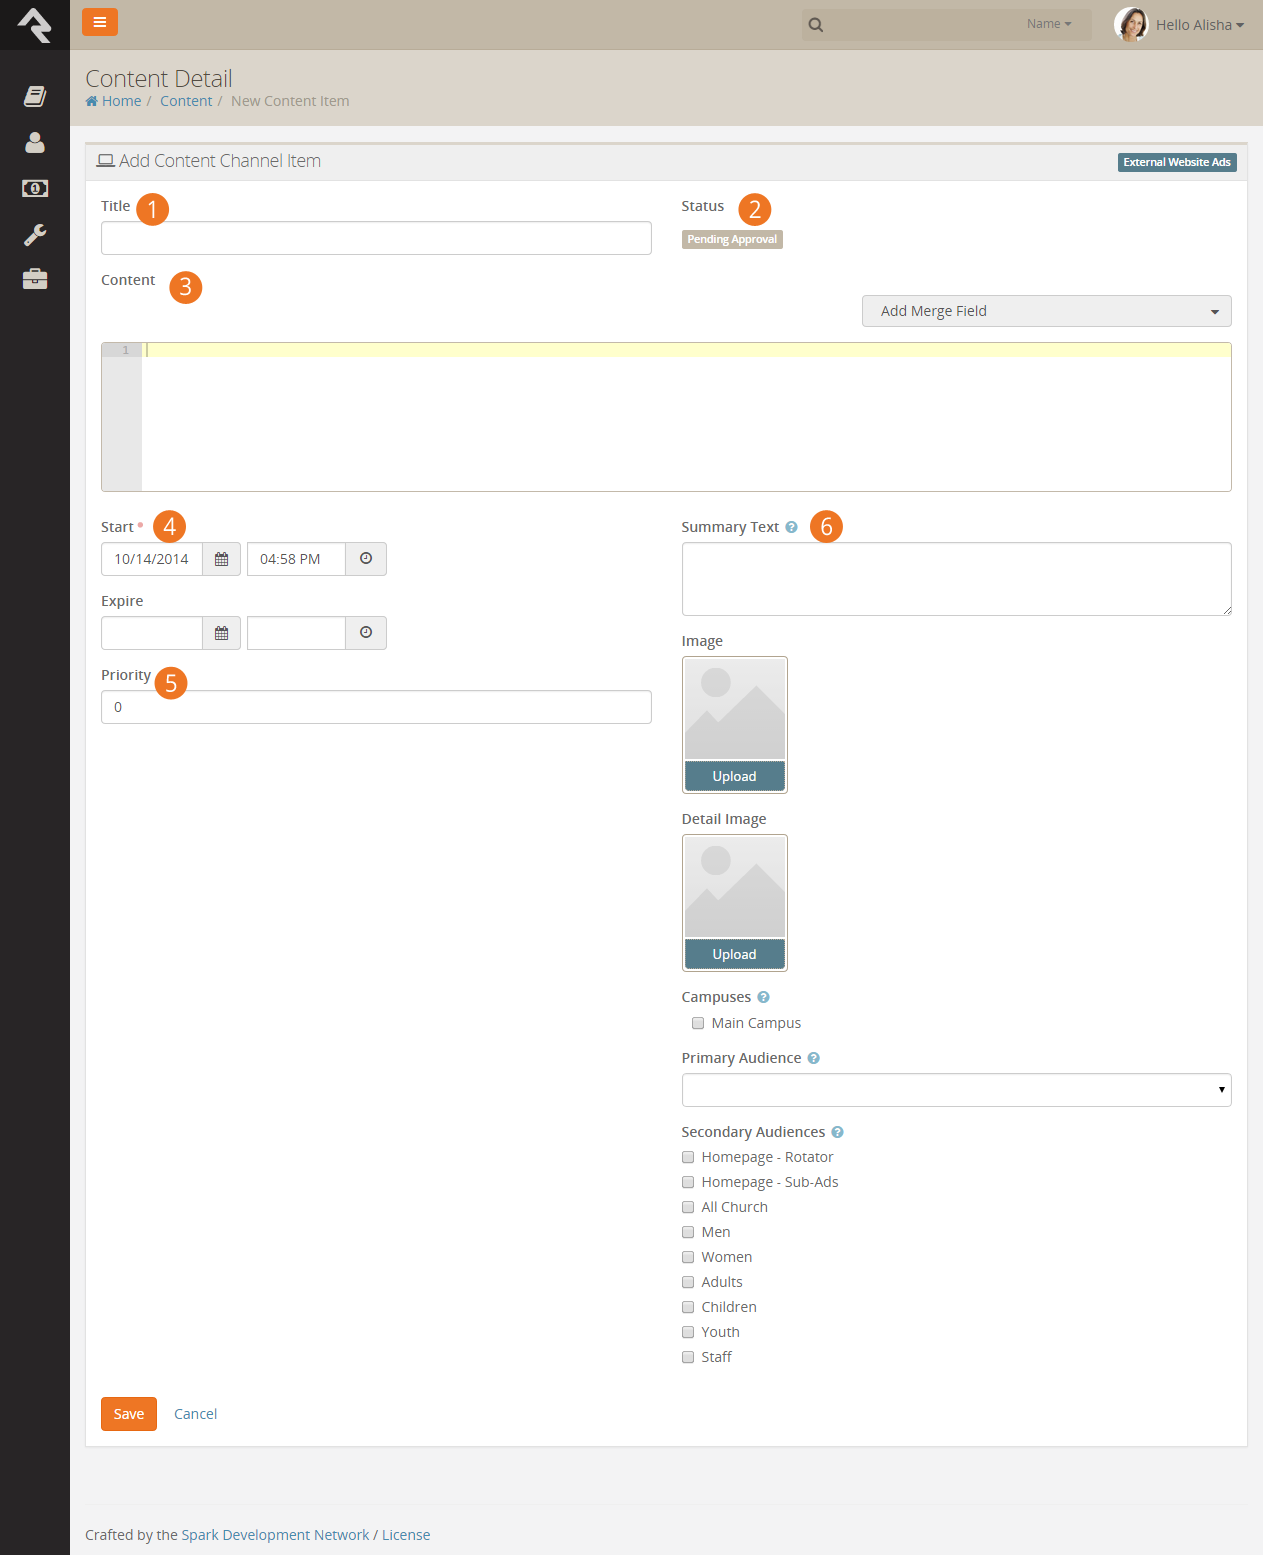Open the Expire time clock picker
Screen dimensions: 1263x1555
(366, 633)
